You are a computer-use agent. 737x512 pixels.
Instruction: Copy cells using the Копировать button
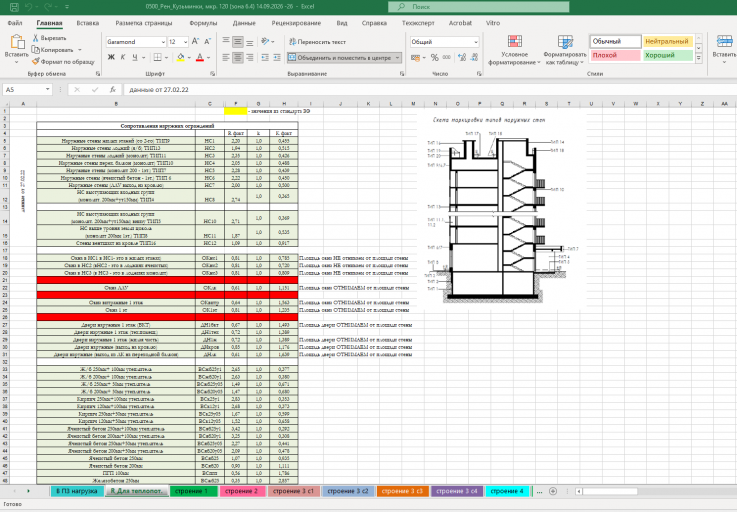[53, 50]
